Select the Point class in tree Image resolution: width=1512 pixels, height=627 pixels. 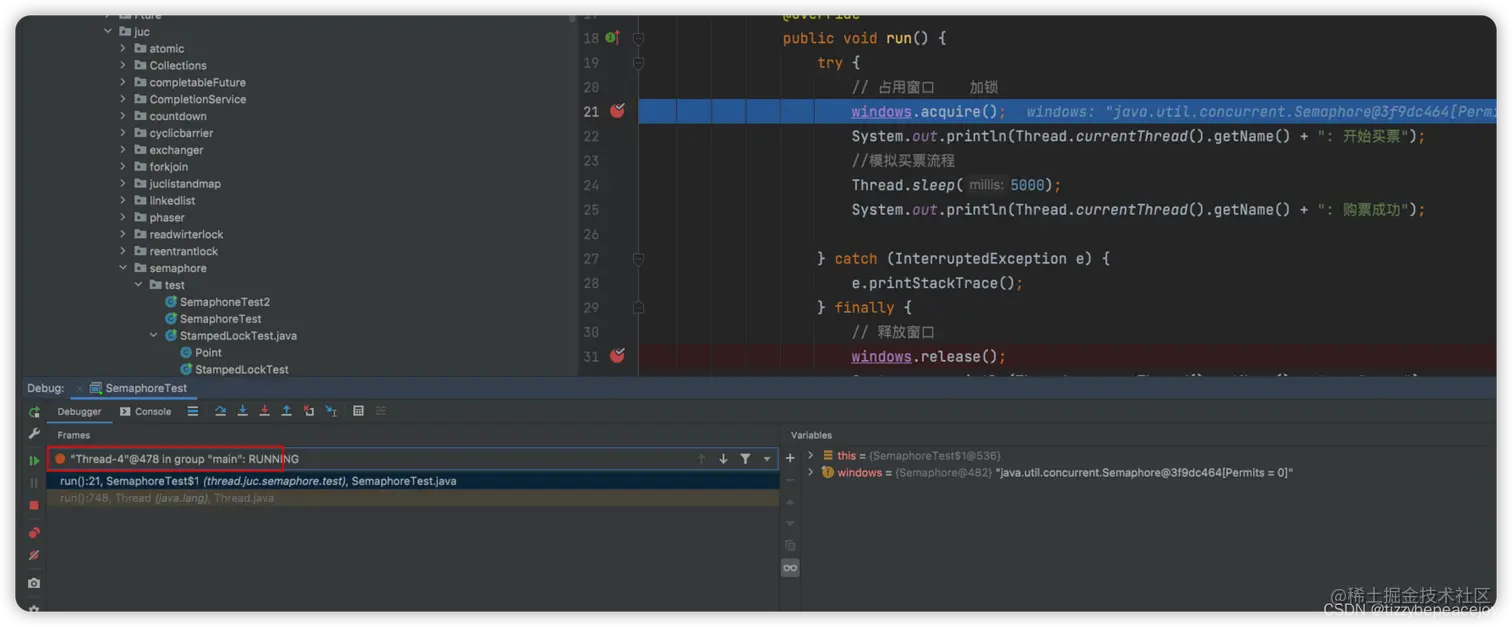200,353
